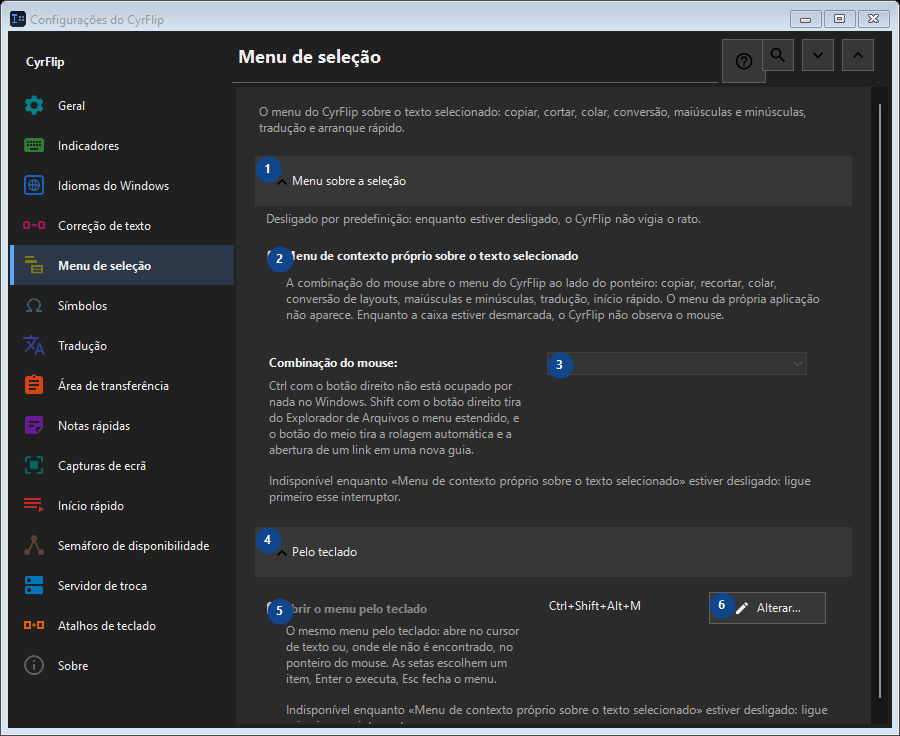The image size is (900, 736).
Task: Click the down chevron button in the header
Action: tap(818, 55)
